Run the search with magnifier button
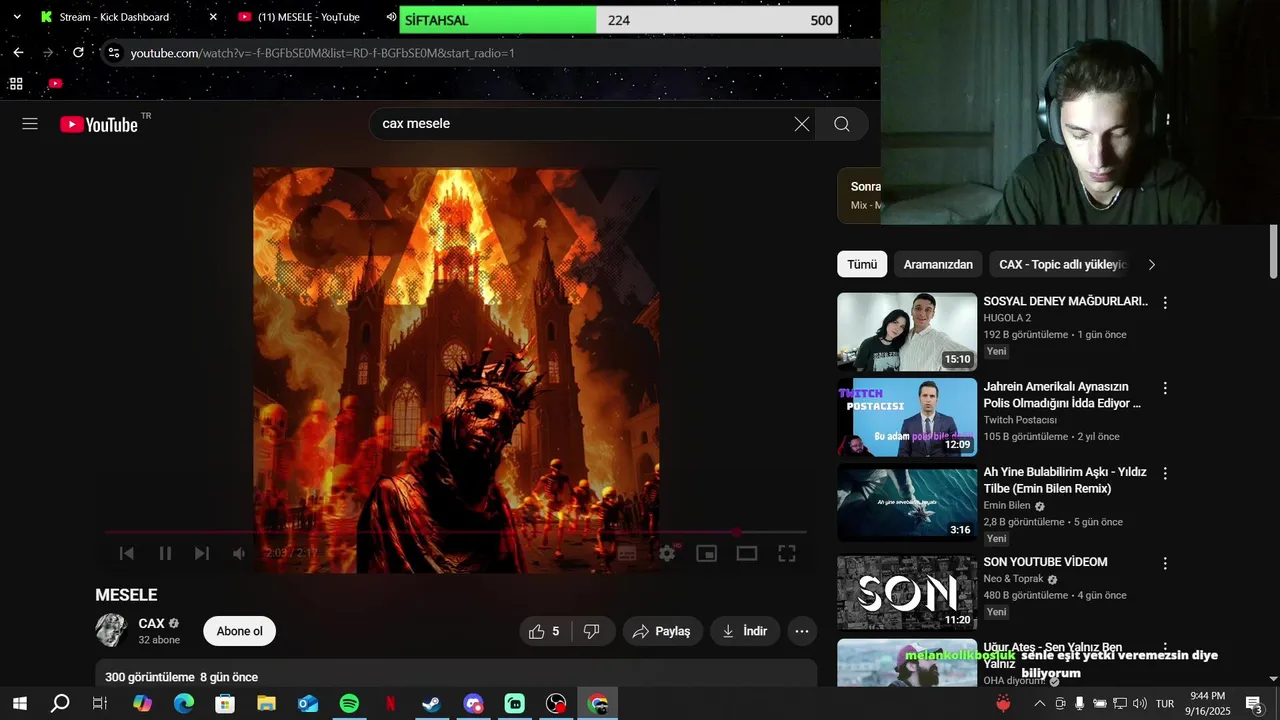 (842, 124)
